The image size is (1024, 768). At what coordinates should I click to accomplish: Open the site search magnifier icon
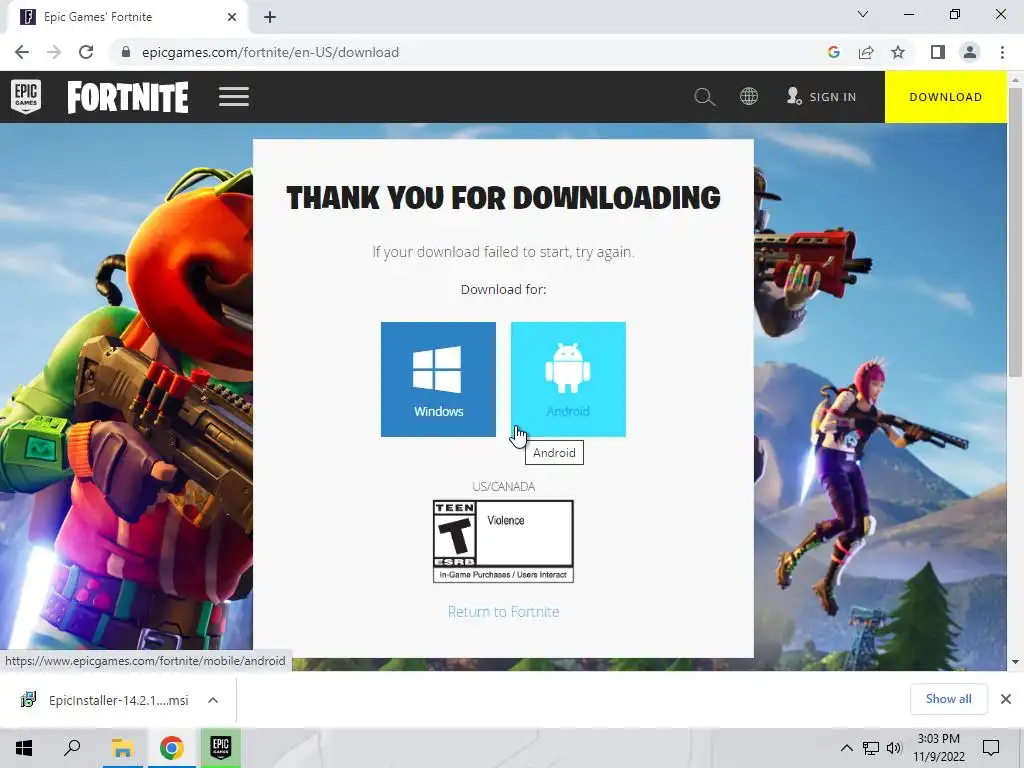[705, 97]
